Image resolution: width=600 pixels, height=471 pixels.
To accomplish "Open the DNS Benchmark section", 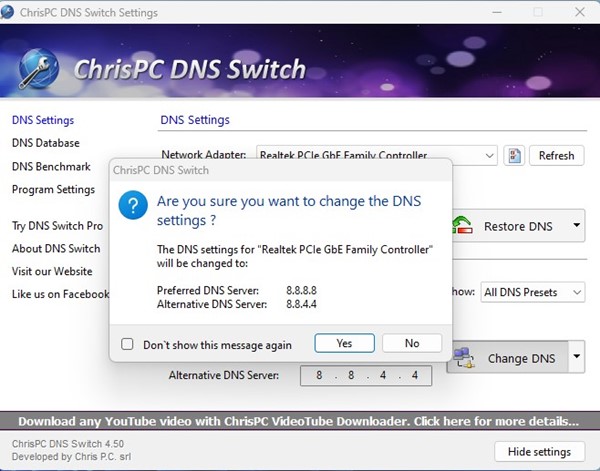I will 51,166.
